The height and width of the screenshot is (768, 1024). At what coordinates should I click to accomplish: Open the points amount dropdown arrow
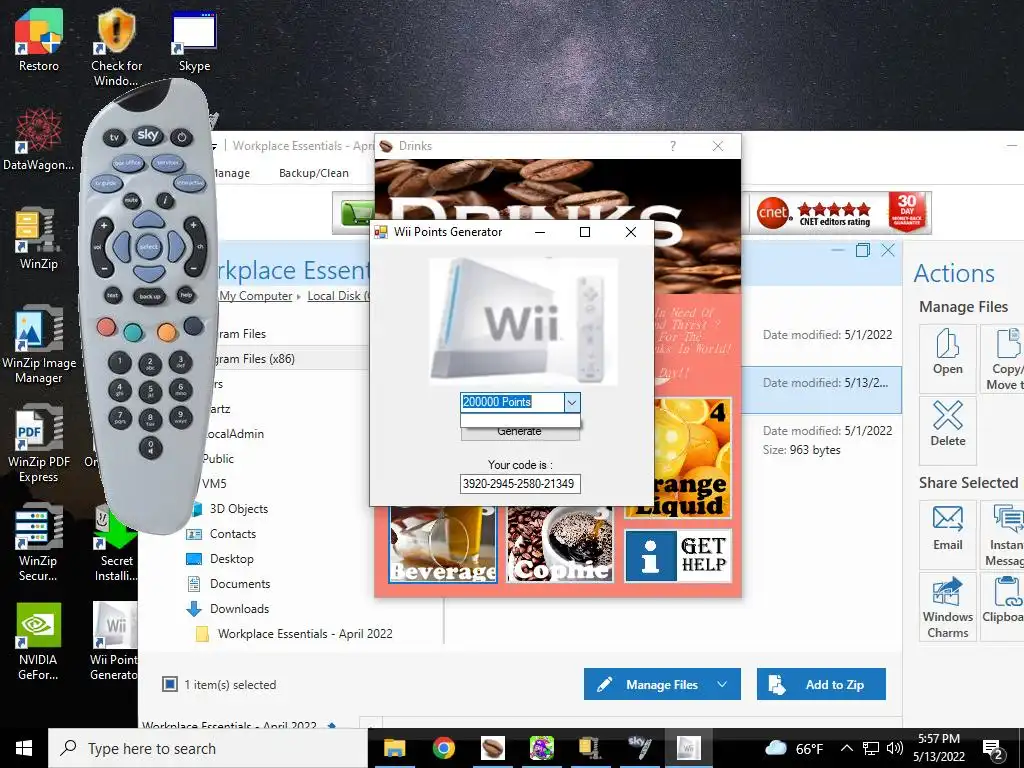click(x=571, y=402)
